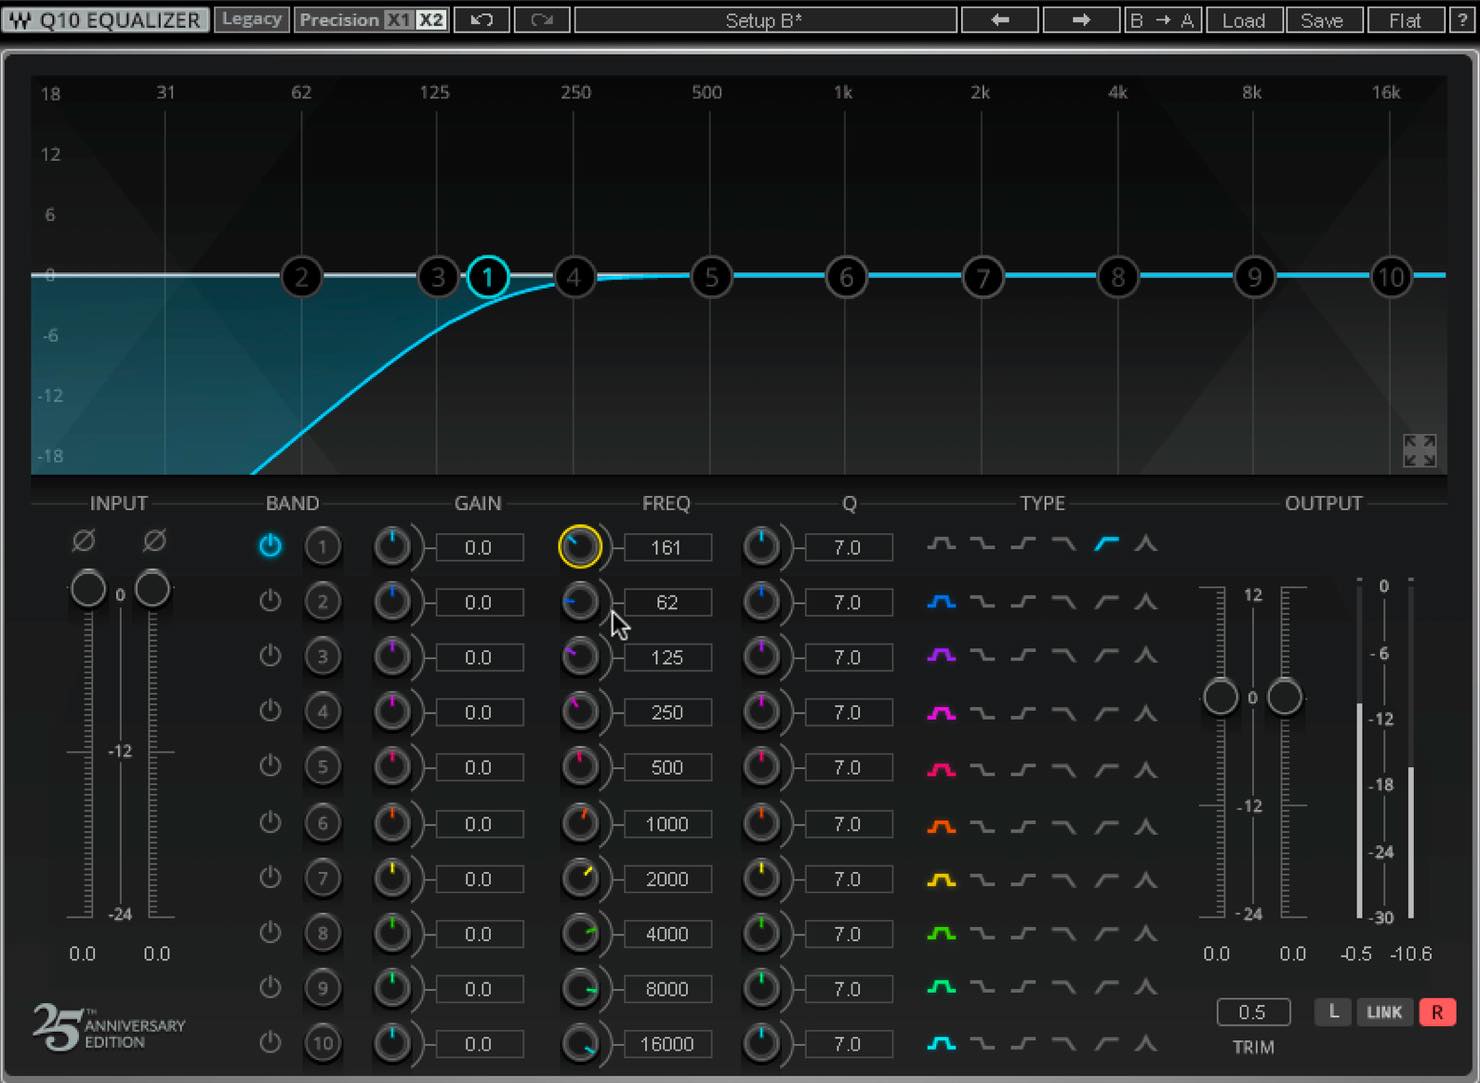
Task: Select bell filter type for band 2
Action: [941, 602]
